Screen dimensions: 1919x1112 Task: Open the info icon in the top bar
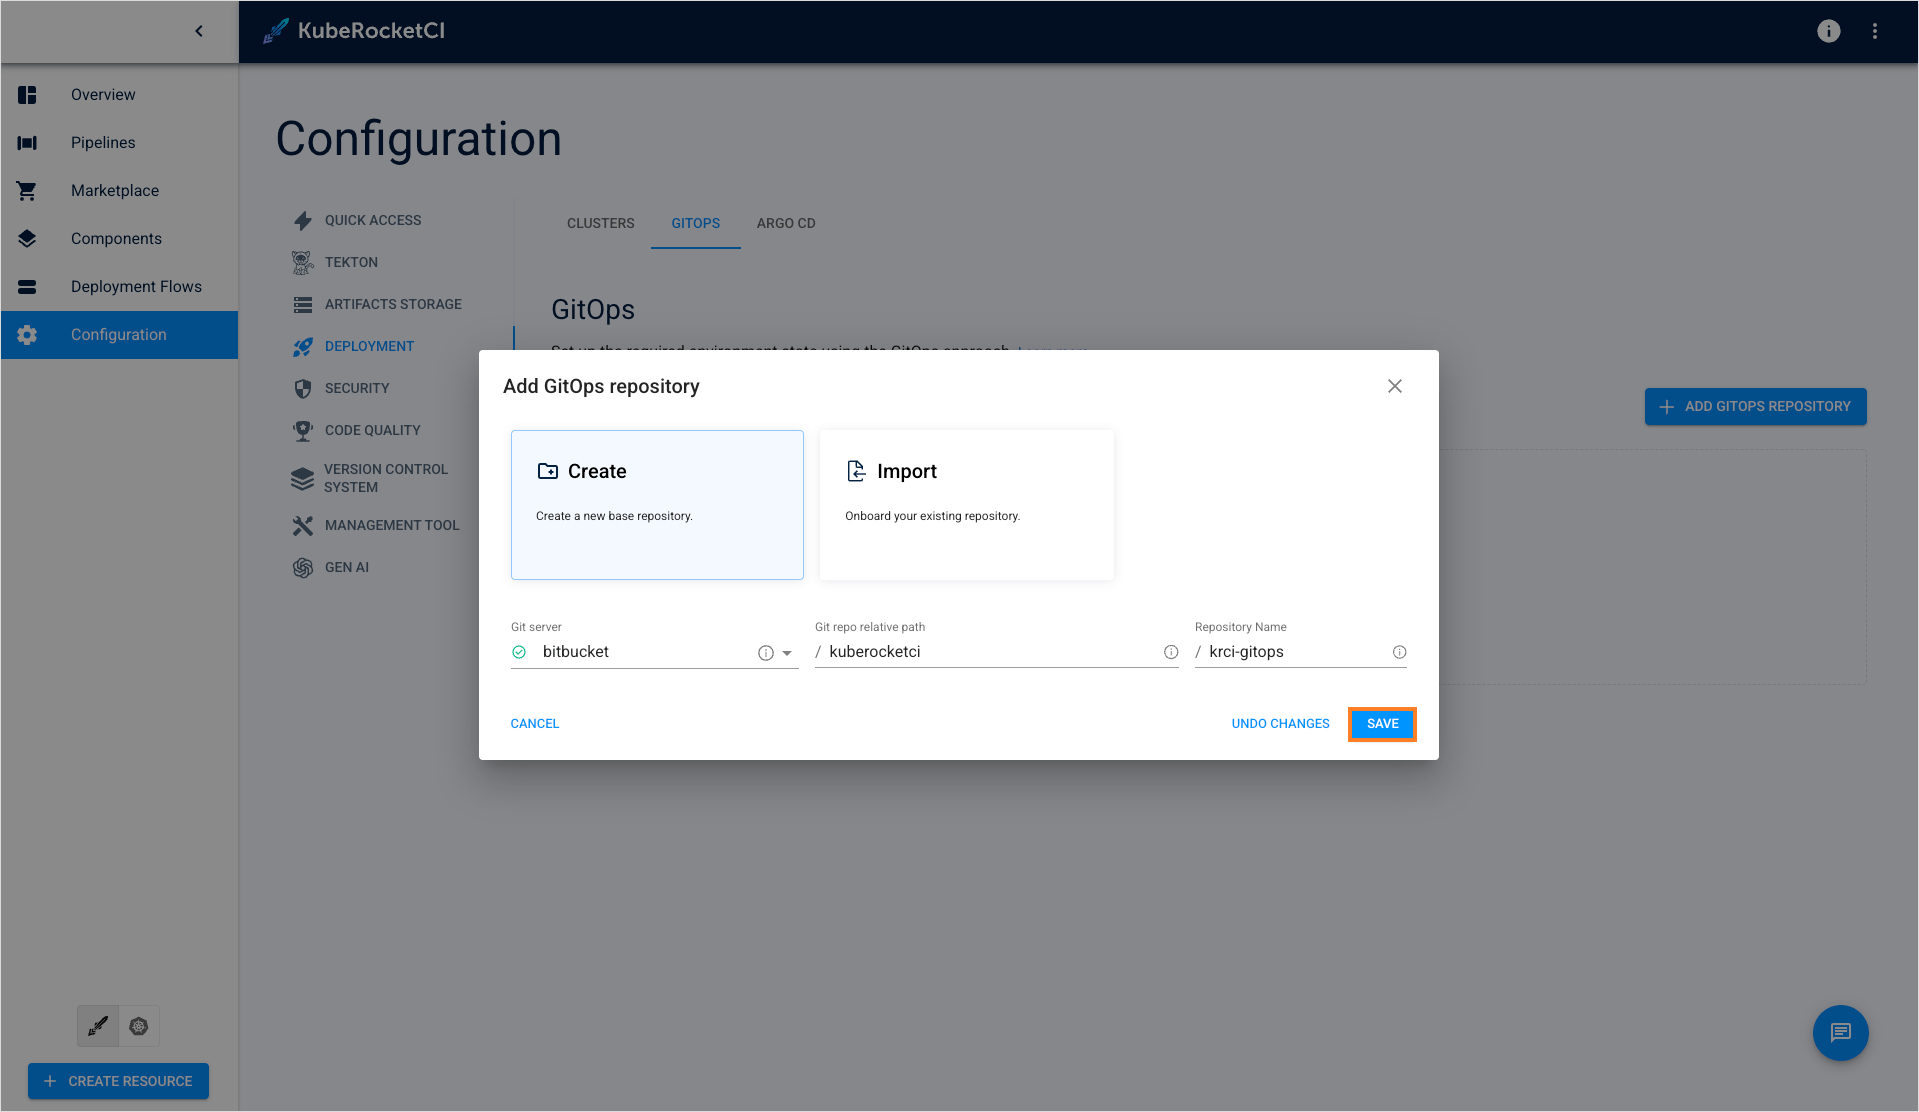click(1828, 31)
